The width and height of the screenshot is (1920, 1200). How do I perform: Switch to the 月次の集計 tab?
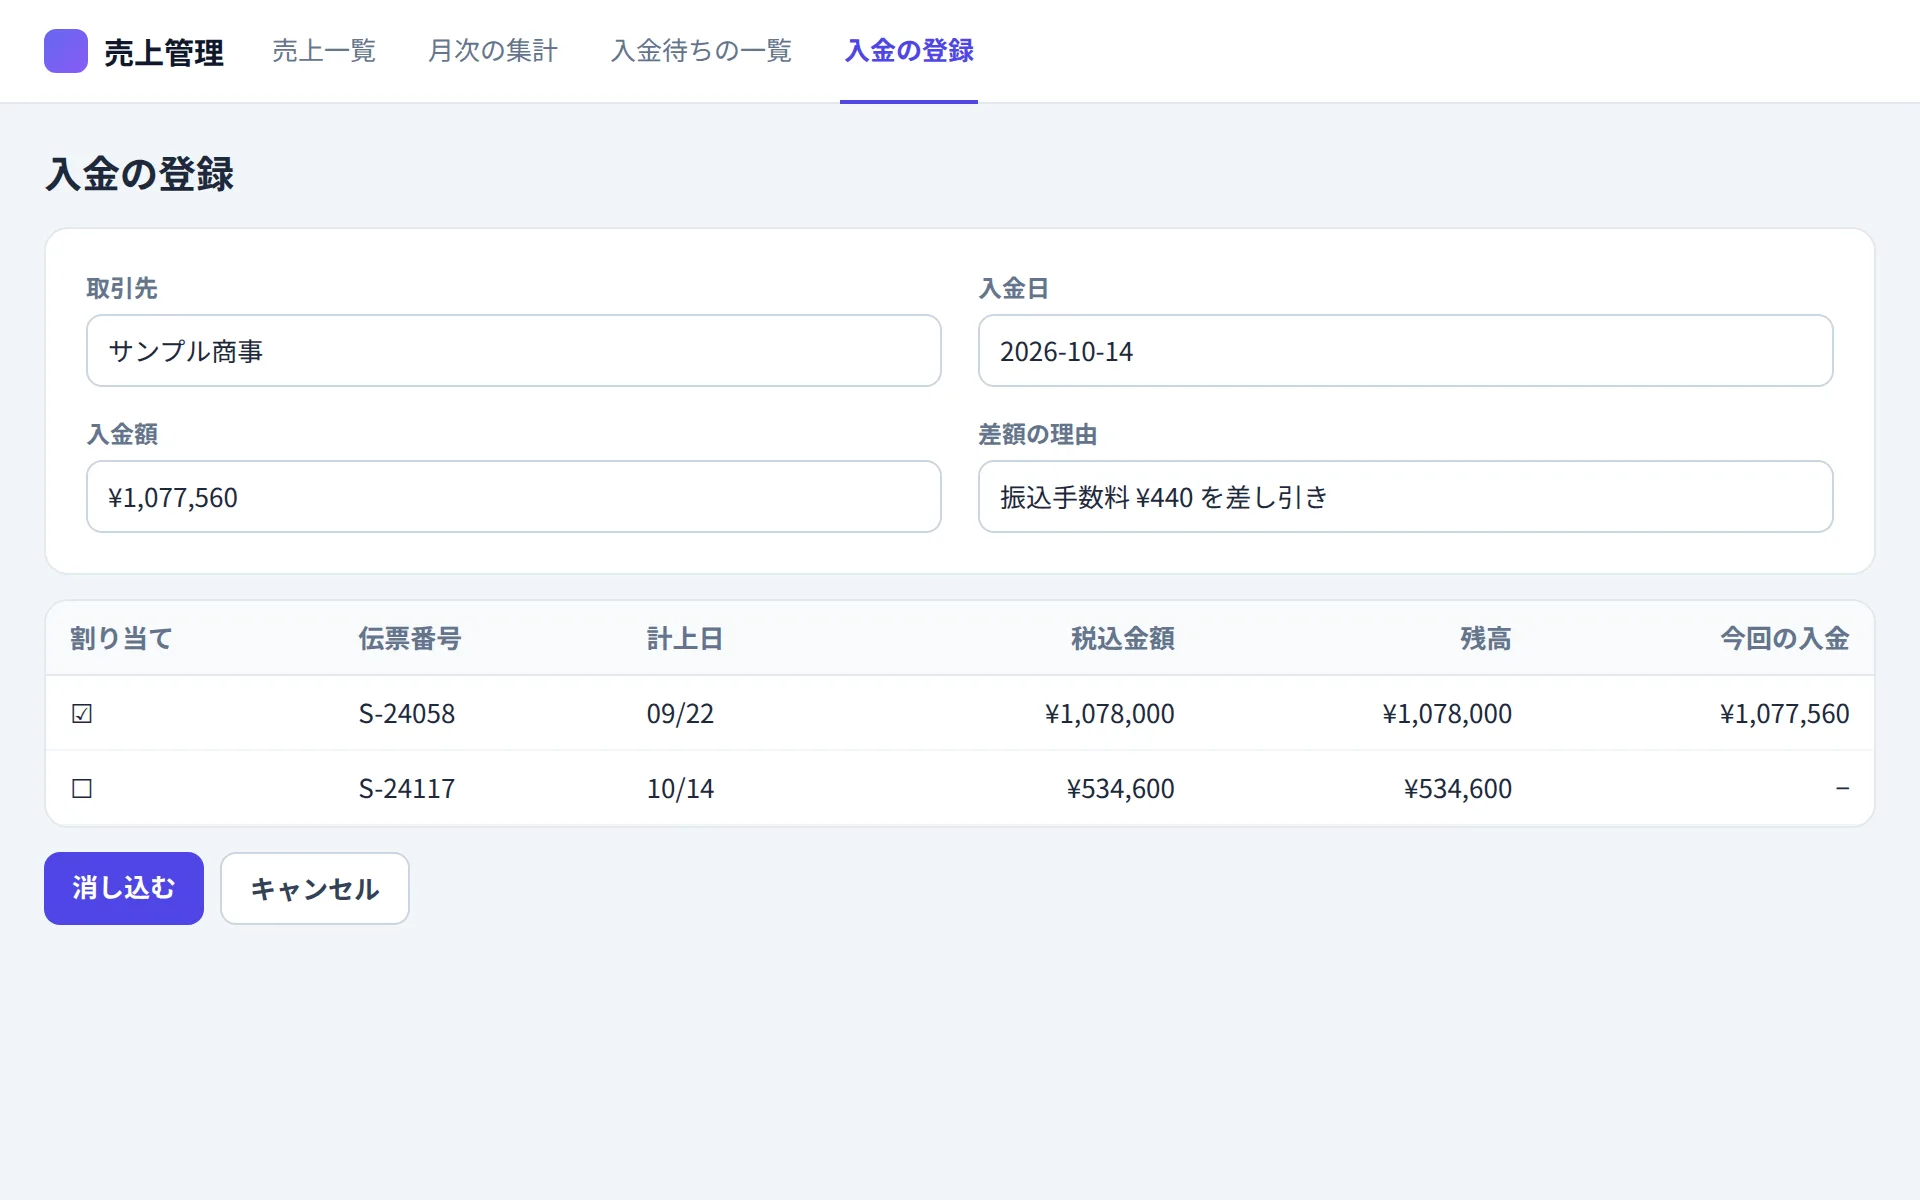[493, 51]
